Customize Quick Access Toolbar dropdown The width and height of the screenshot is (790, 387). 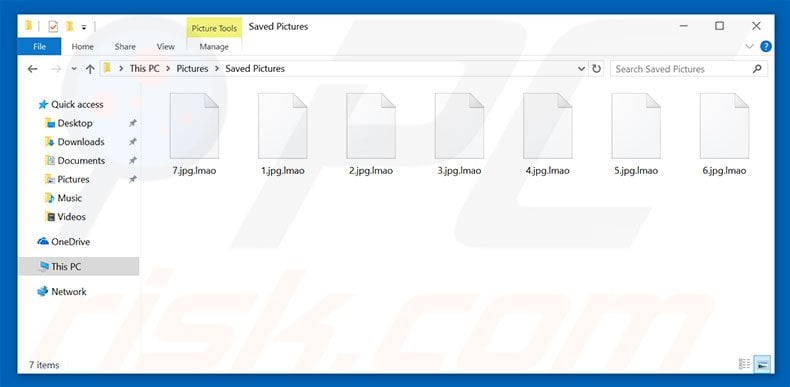[84, 27]
